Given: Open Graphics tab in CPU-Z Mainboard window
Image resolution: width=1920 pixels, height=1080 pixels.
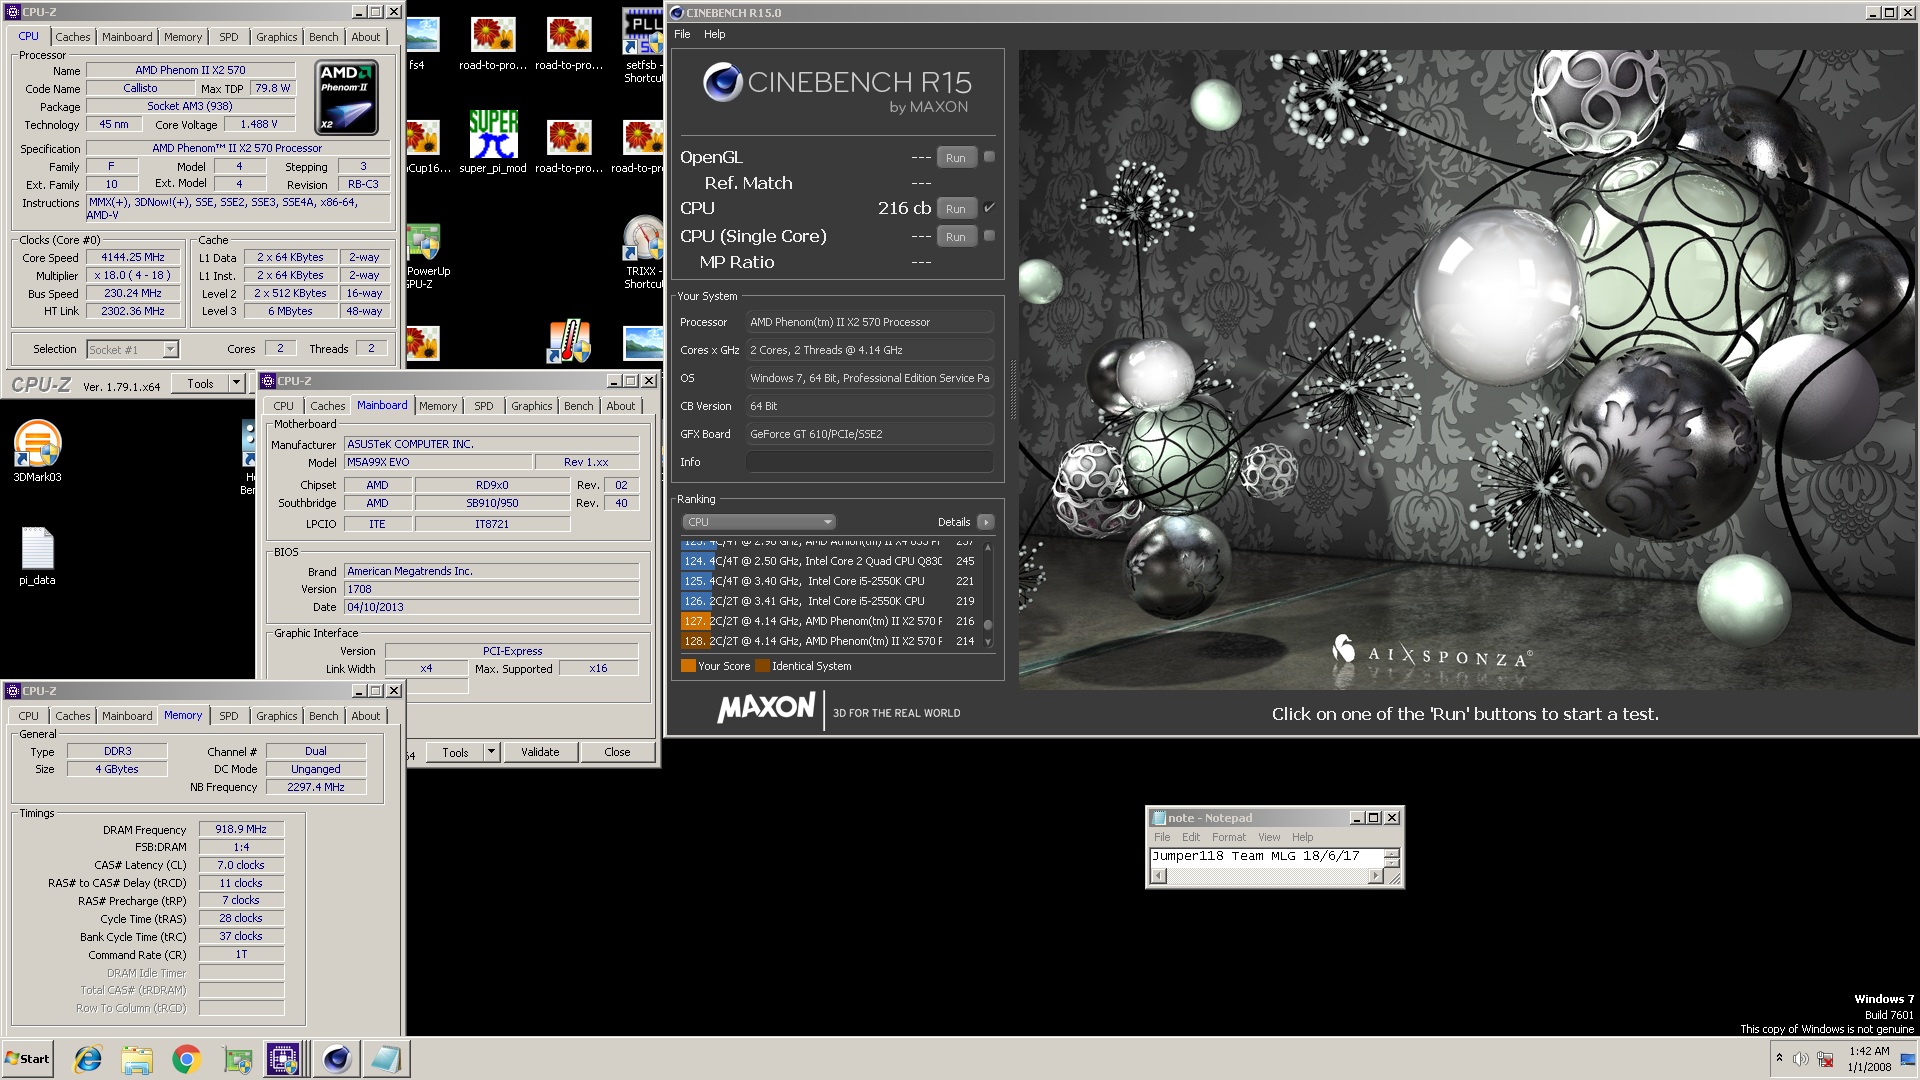Looking at the screenshot, I should pos(531,406).
